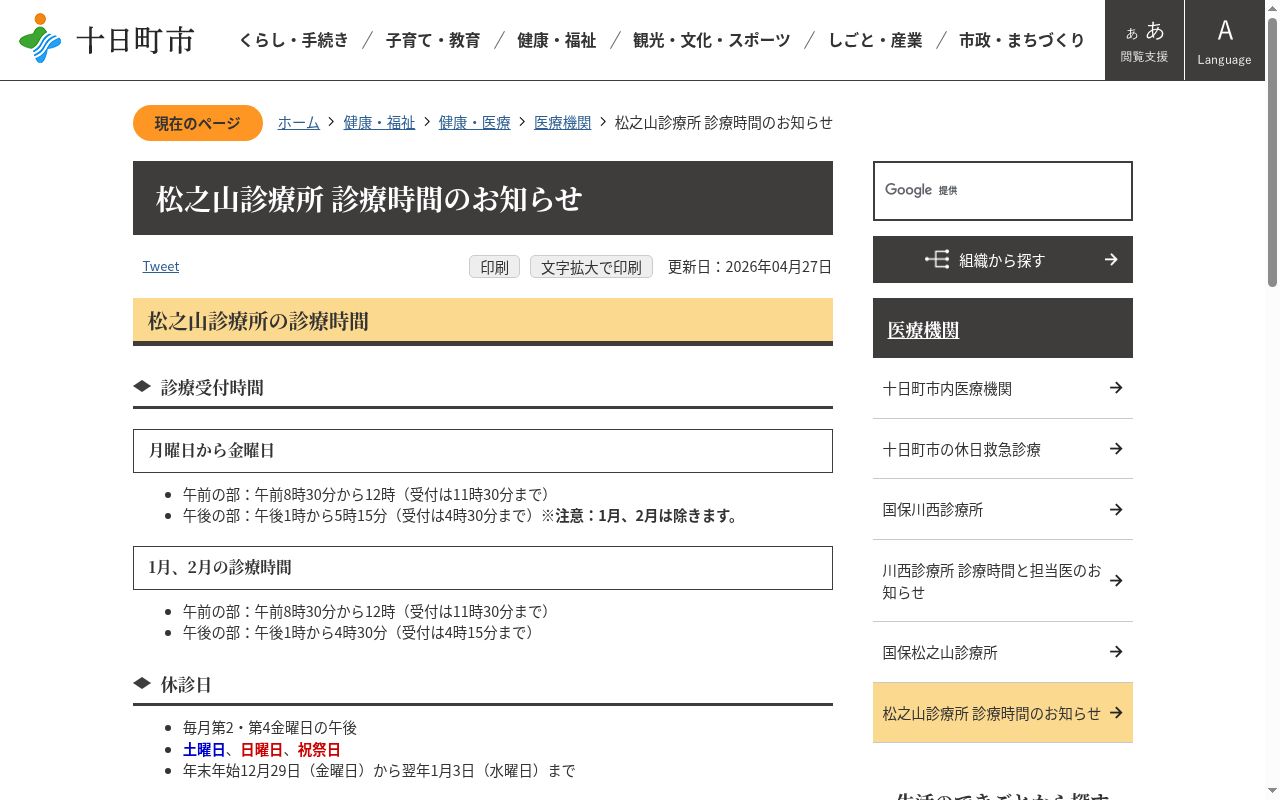The height and width of the screenshot is (800, 1280).
Task: Open the 観光・文化・スポーツ menu
Action: (x=712, y=40)
